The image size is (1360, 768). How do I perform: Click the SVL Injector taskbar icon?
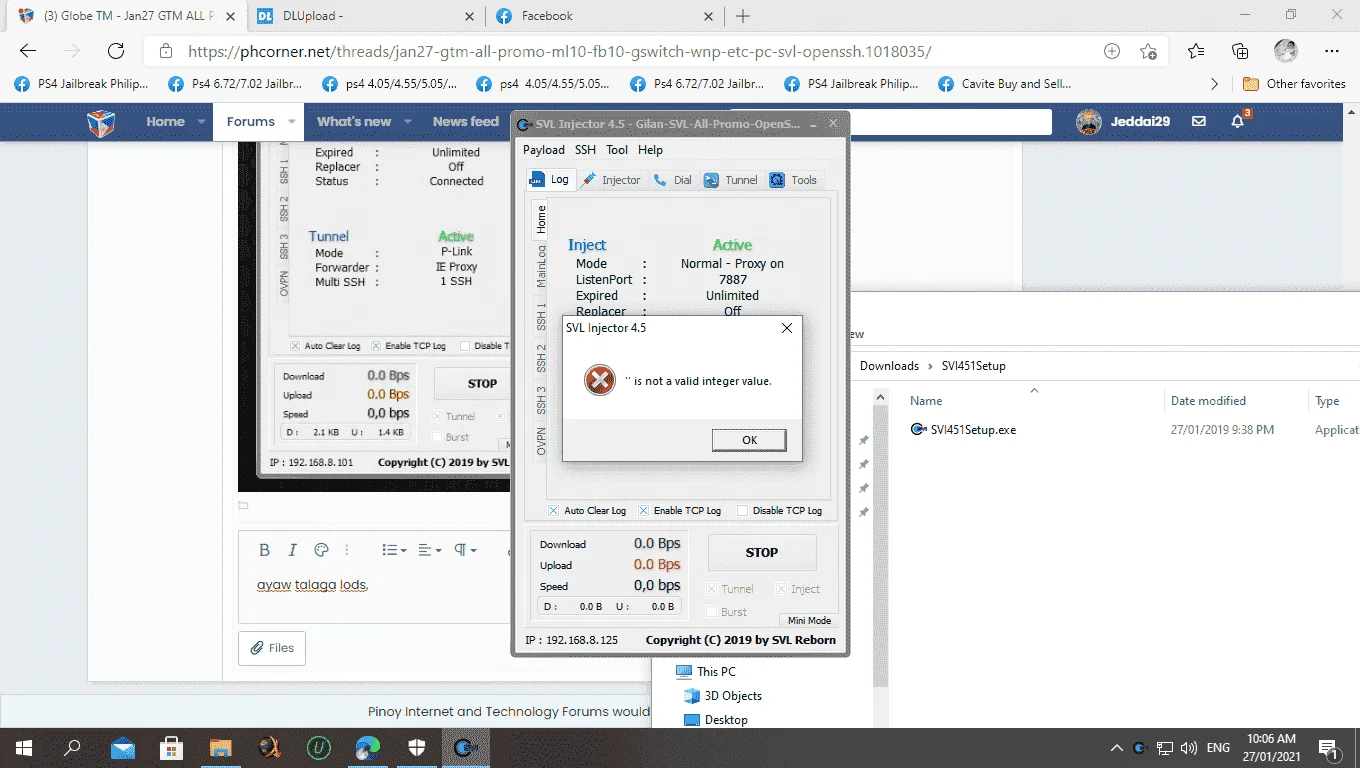466,747
